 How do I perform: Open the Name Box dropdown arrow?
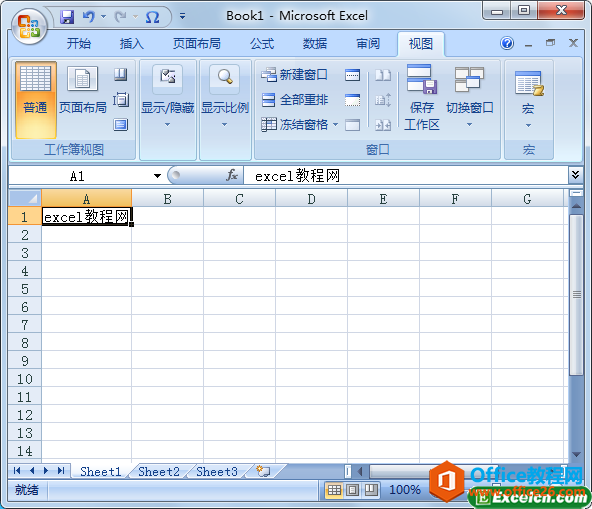coord(157,176)
